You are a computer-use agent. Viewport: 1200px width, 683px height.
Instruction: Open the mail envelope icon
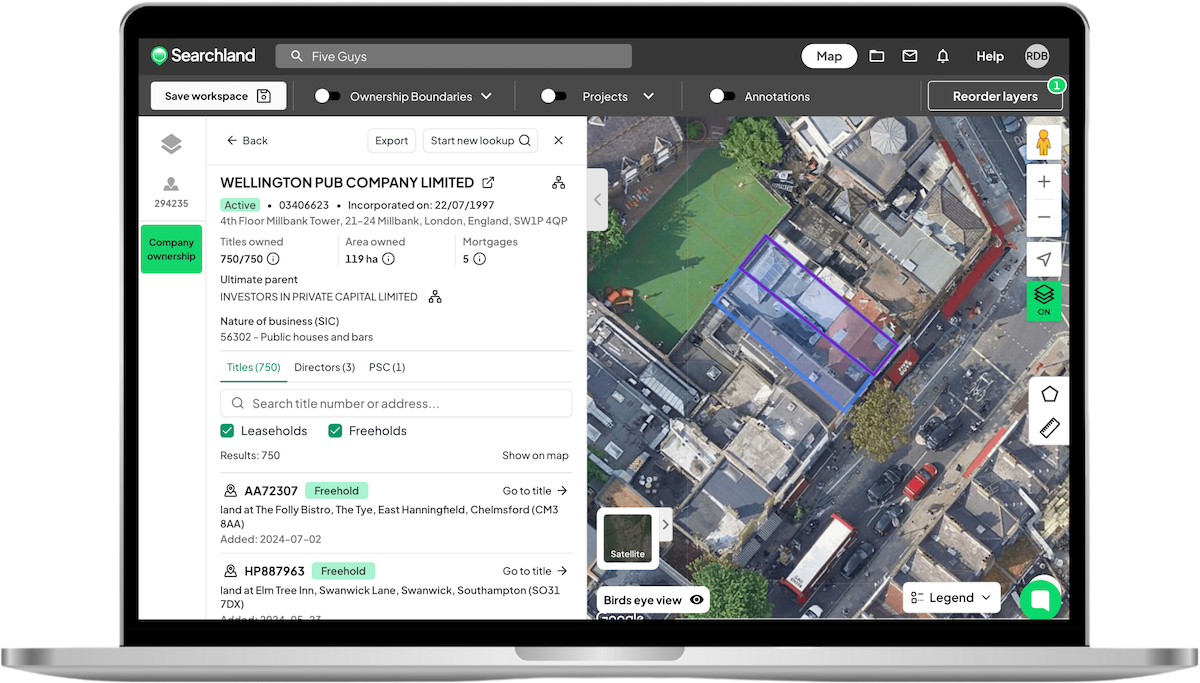pyautogui.click(x=909, y=56)
